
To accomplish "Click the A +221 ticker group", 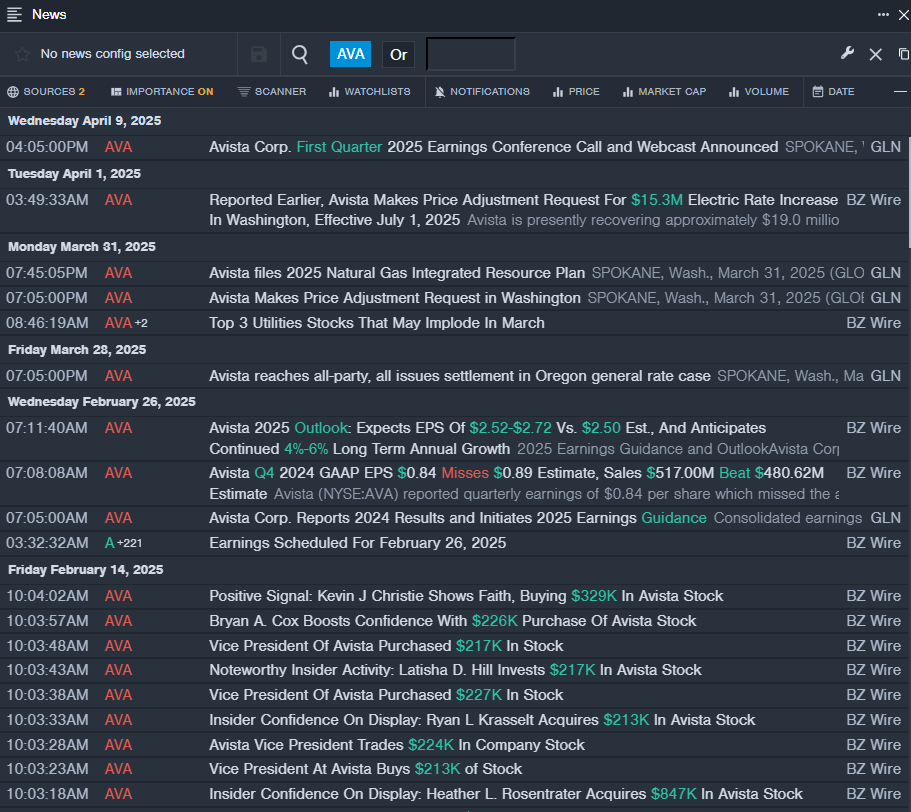I will pyautogui.click(x=123, y=543).
